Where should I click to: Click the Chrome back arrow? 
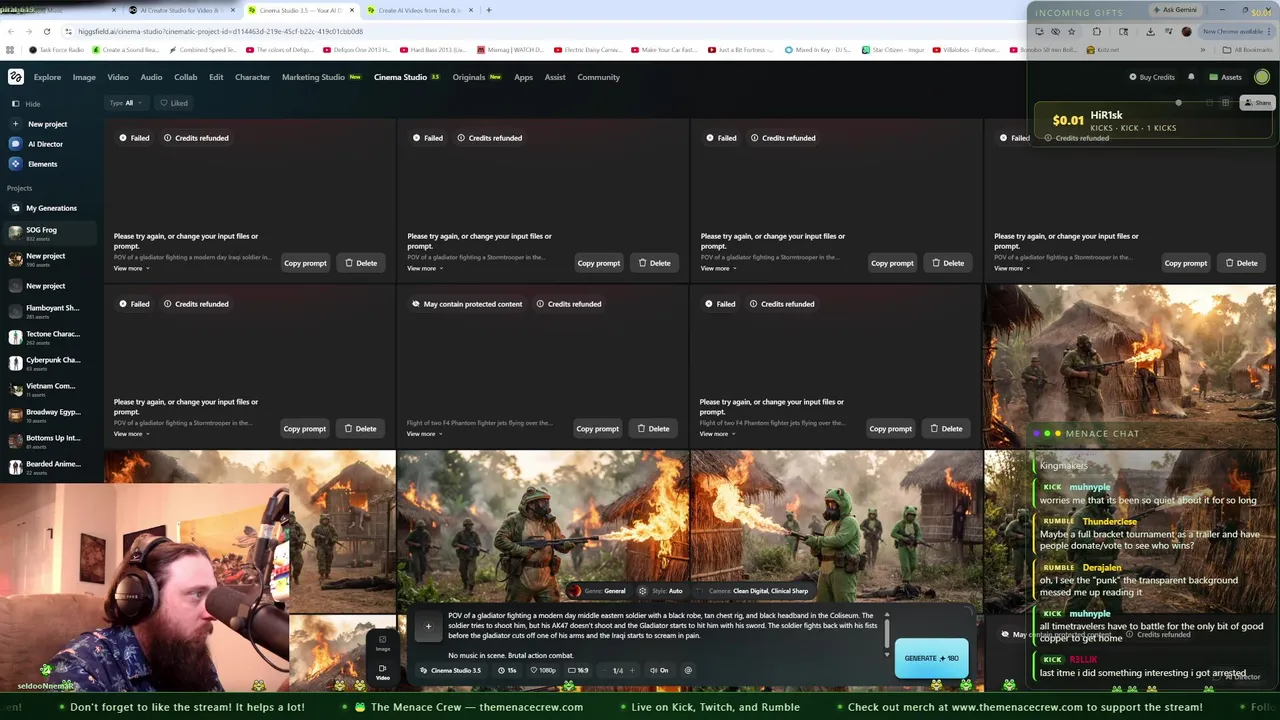(10, 31)
